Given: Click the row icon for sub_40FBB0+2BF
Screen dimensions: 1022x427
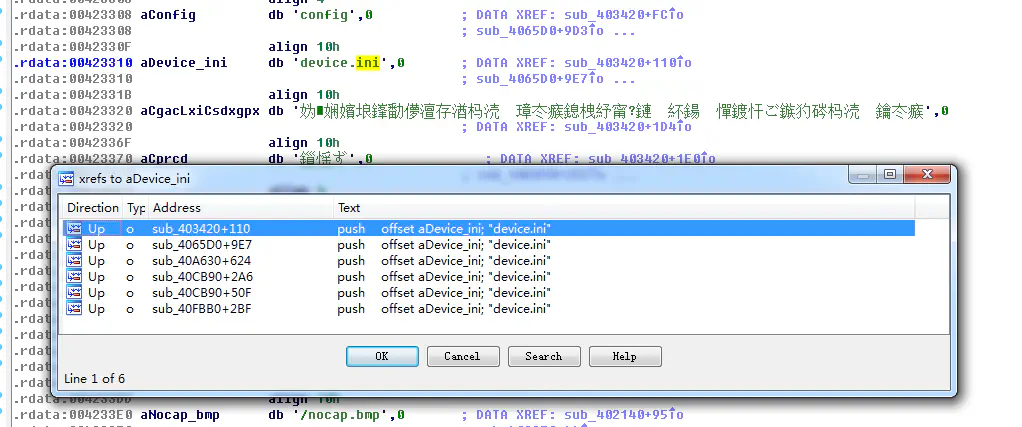Looking at the screenshot, I should 74,309.
